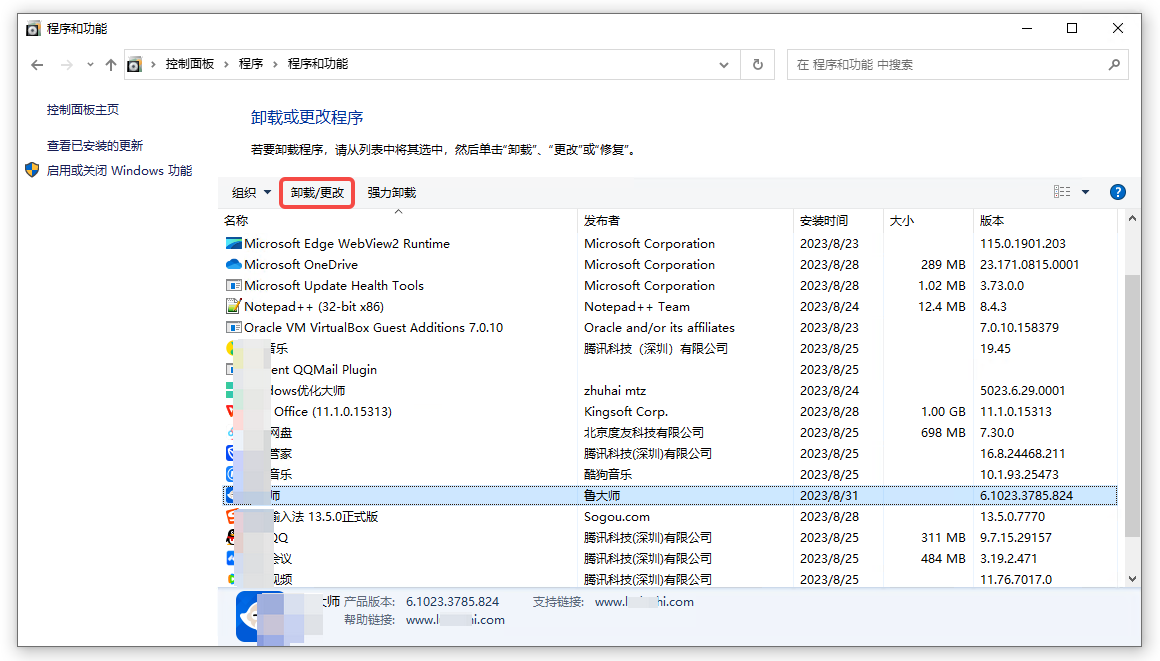This screenshot has height=661, width=1160.
Task: Click the large program icon in details pane
Action: pos(259,616)
